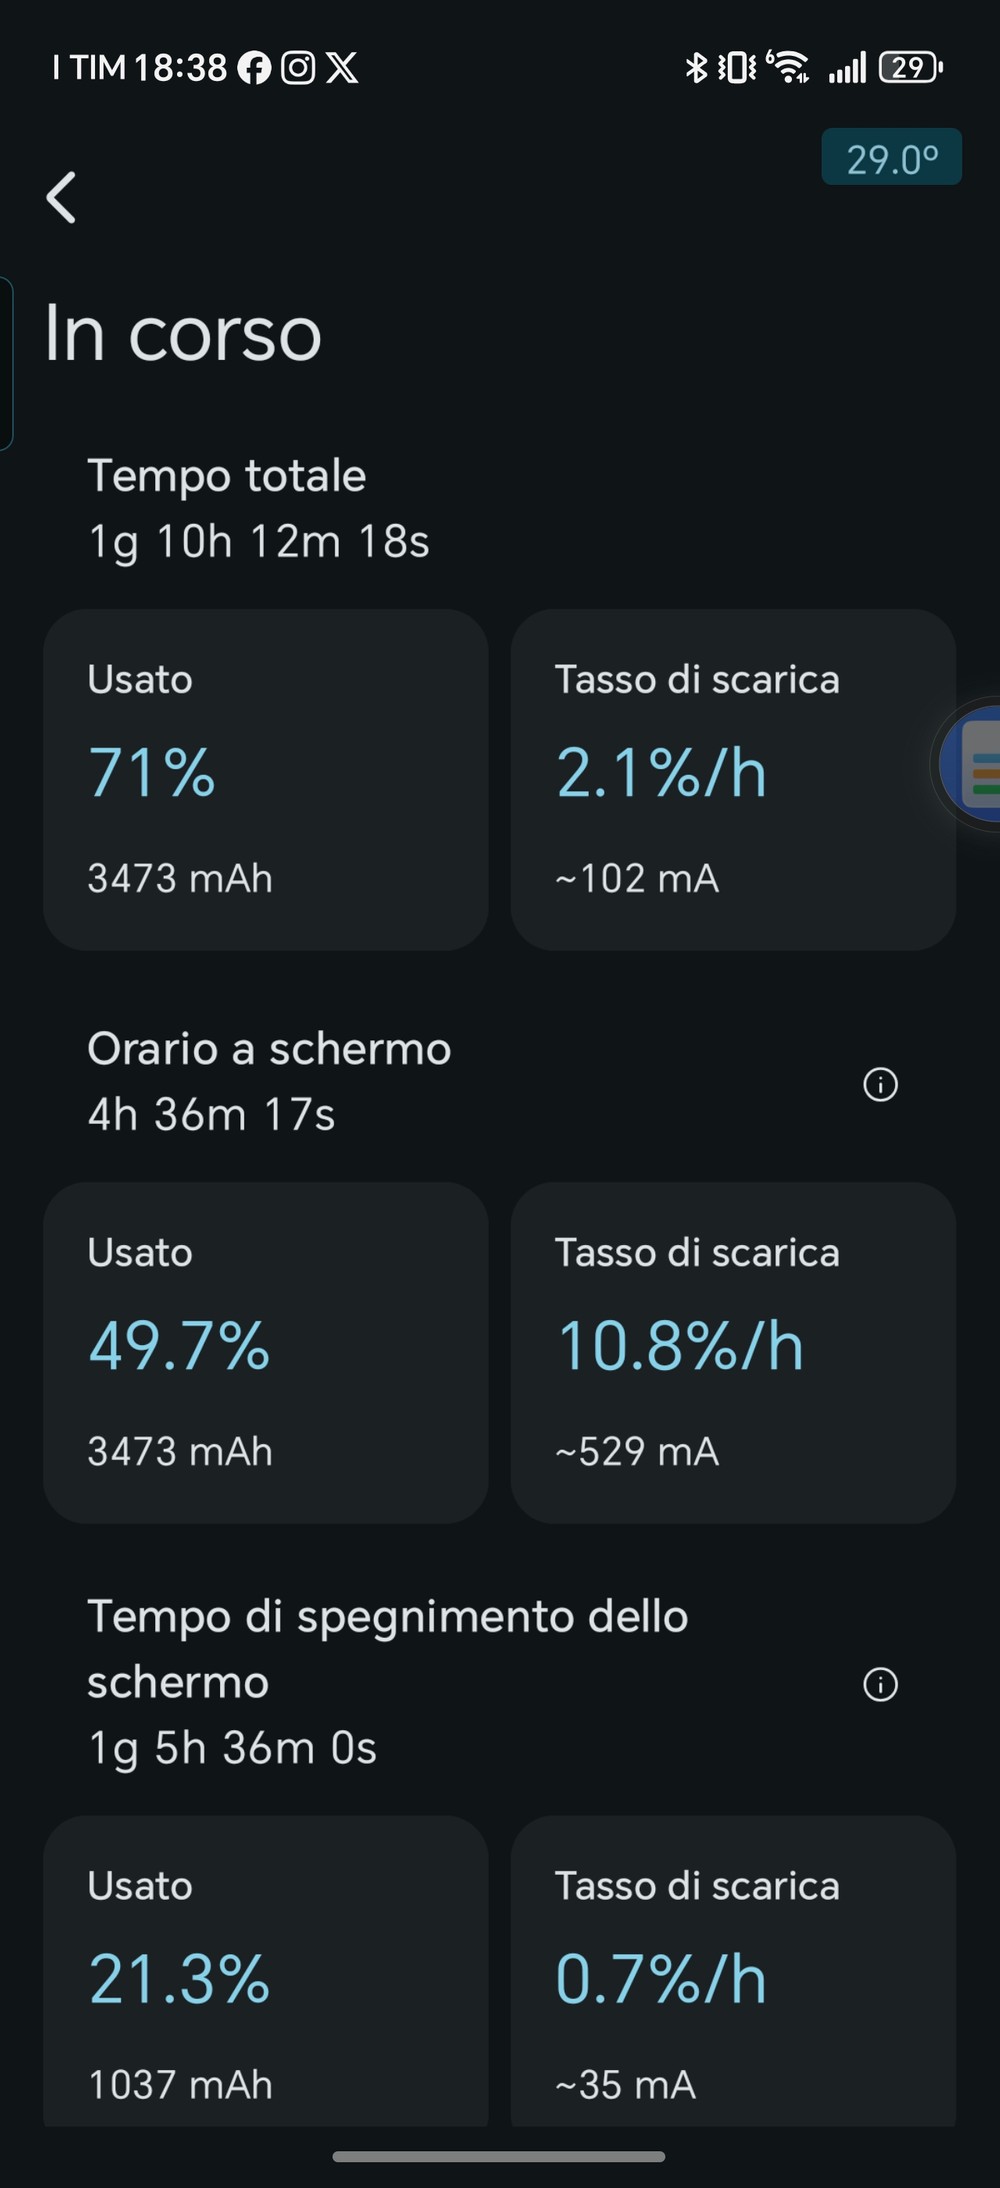Tap the 29.0° temperature badge
Viewport: 1000px width, 2188px height.
[891, 158]
